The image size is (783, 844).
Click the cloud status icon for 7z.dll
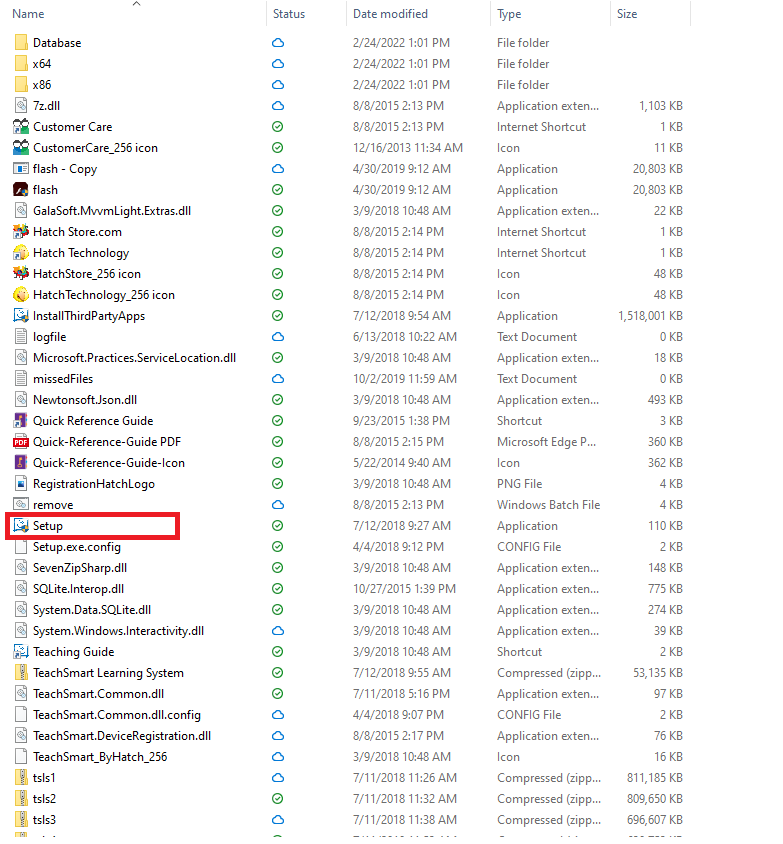pyautogui.click(x=278, y=106)
